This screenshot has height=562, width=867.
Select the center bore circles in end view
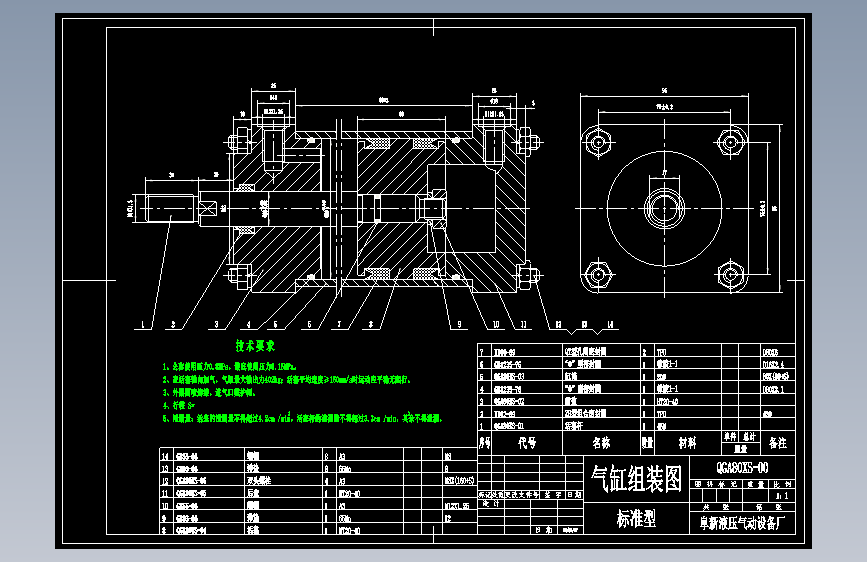point(665,209)
